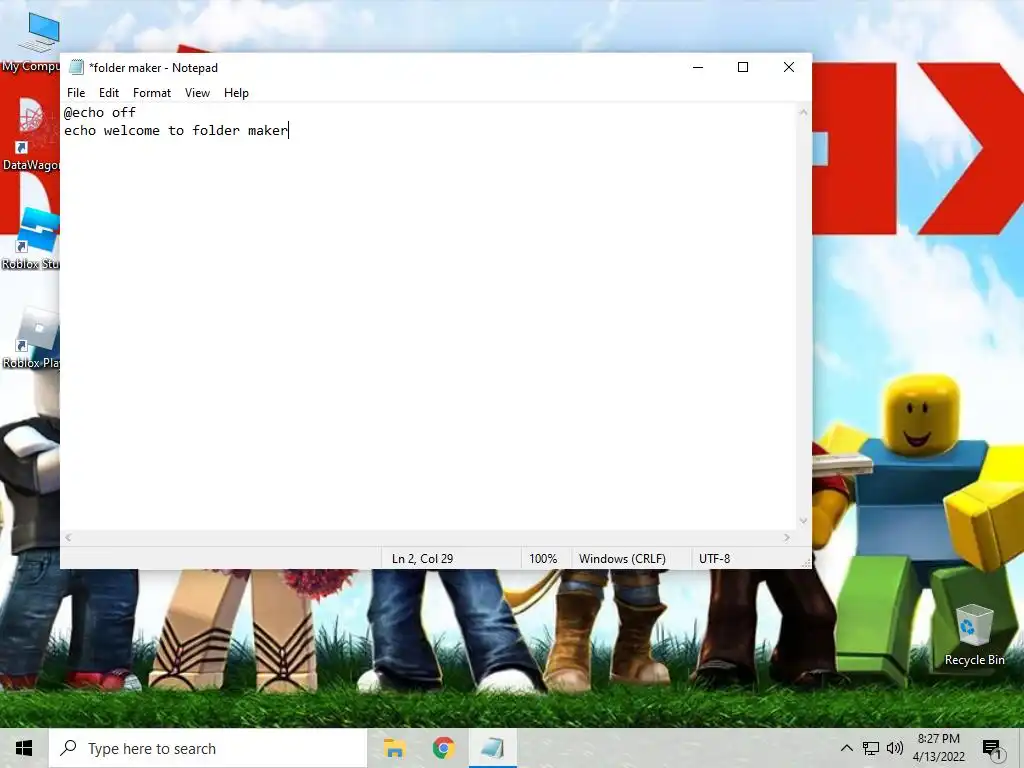Select the DataWagon desktop shortcut
This screenshot has width=1024, height=768.
pos(31,134)
